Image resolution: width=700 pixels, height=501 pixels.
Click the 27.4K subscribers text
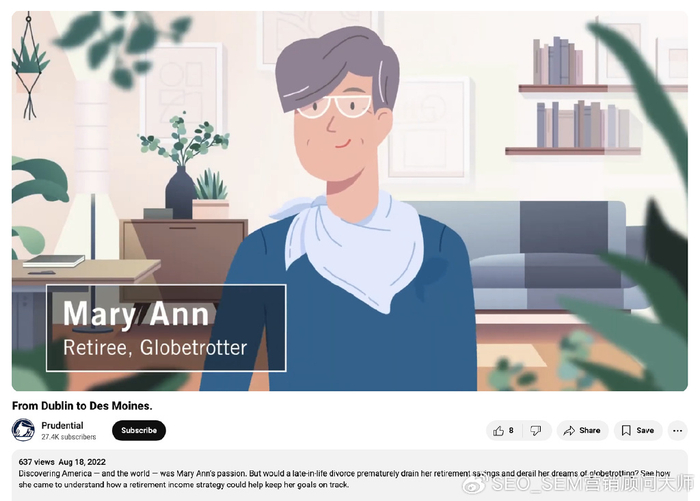(69, 437)
